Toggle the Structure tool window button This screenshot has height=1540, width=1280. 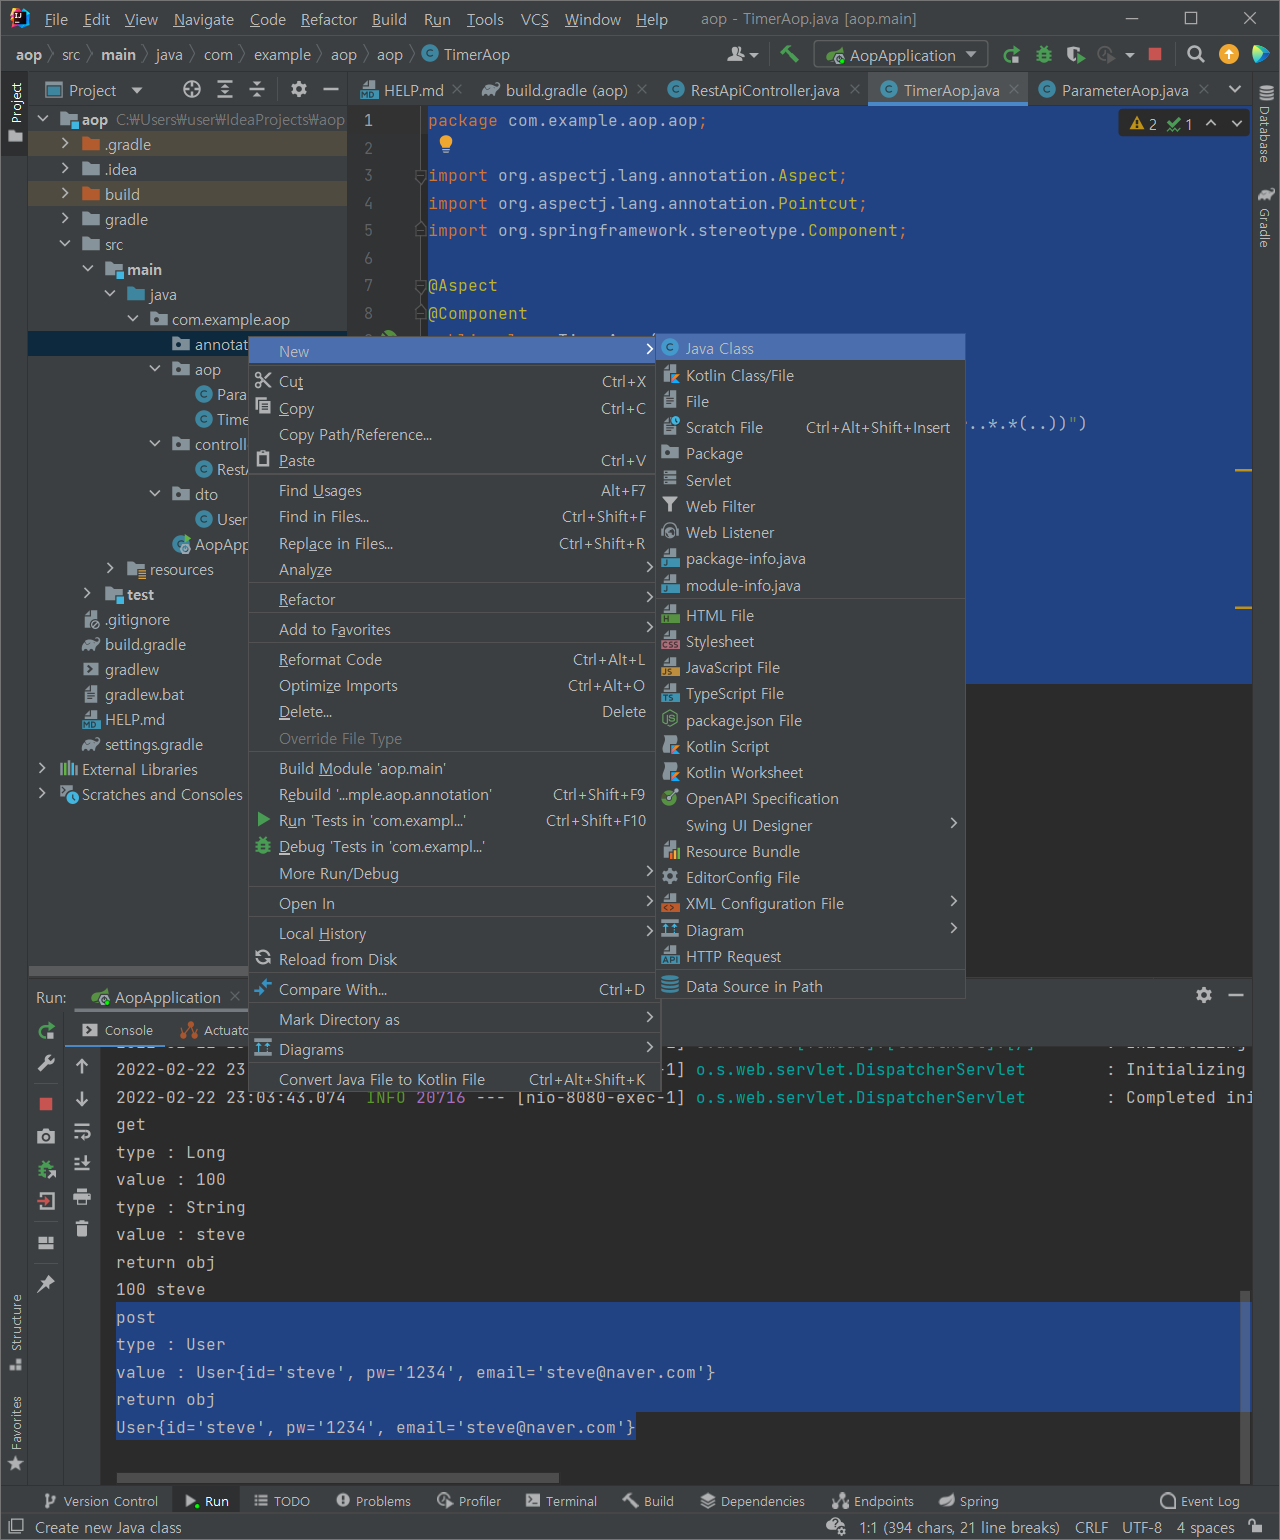click(x=15, y=1332)
